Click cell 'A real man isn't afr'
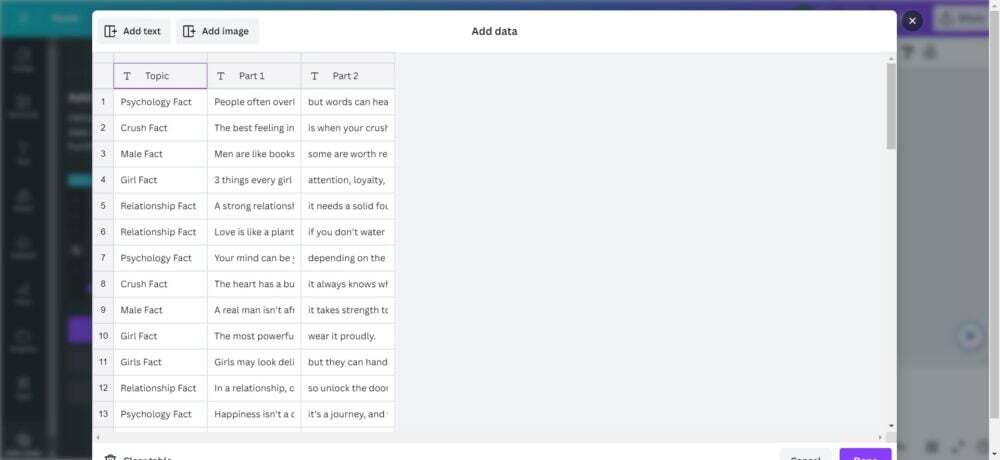The width and height of the screenshot is (1000, 460). click(x=254, y=310)
